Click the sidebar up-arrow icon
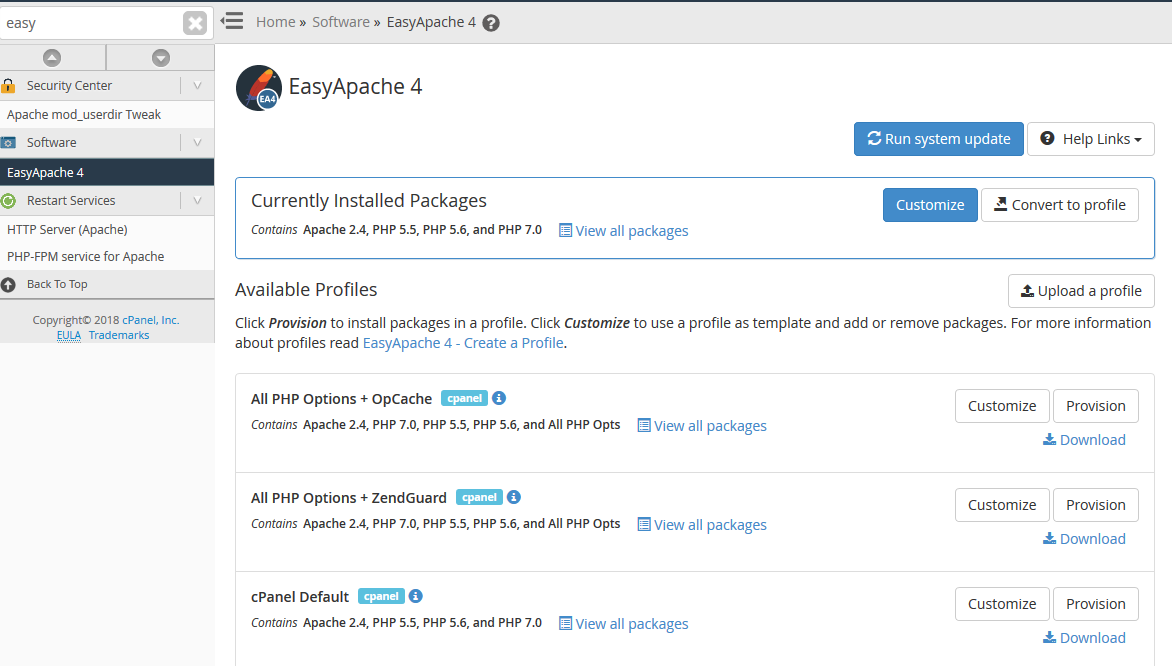Image resolution: width=1172 pixels, height=666 pixels. tap(52, 58)
